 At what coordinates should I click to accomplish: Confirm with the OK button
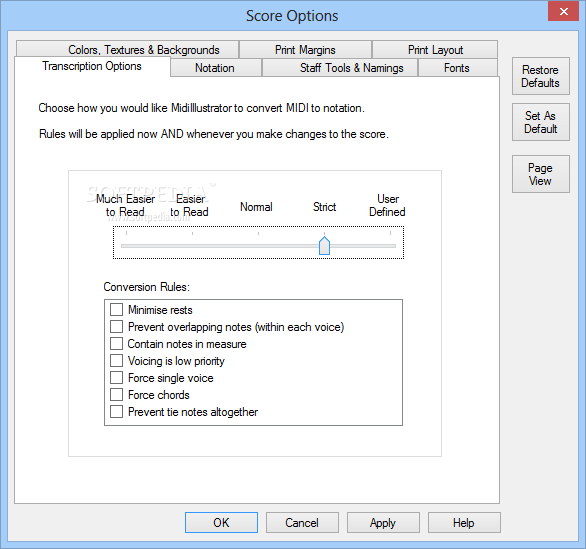point(221,522)
